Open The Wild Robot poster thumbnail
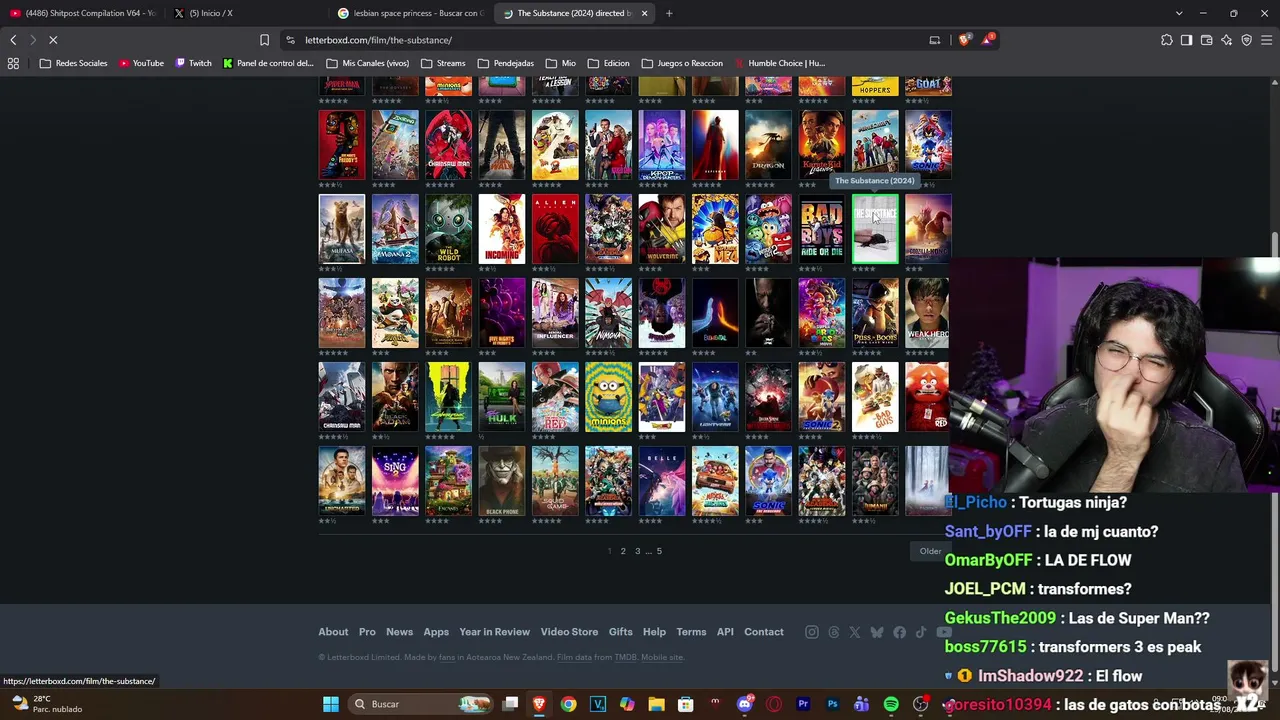 pyautogui.click(x=448, y=229)
